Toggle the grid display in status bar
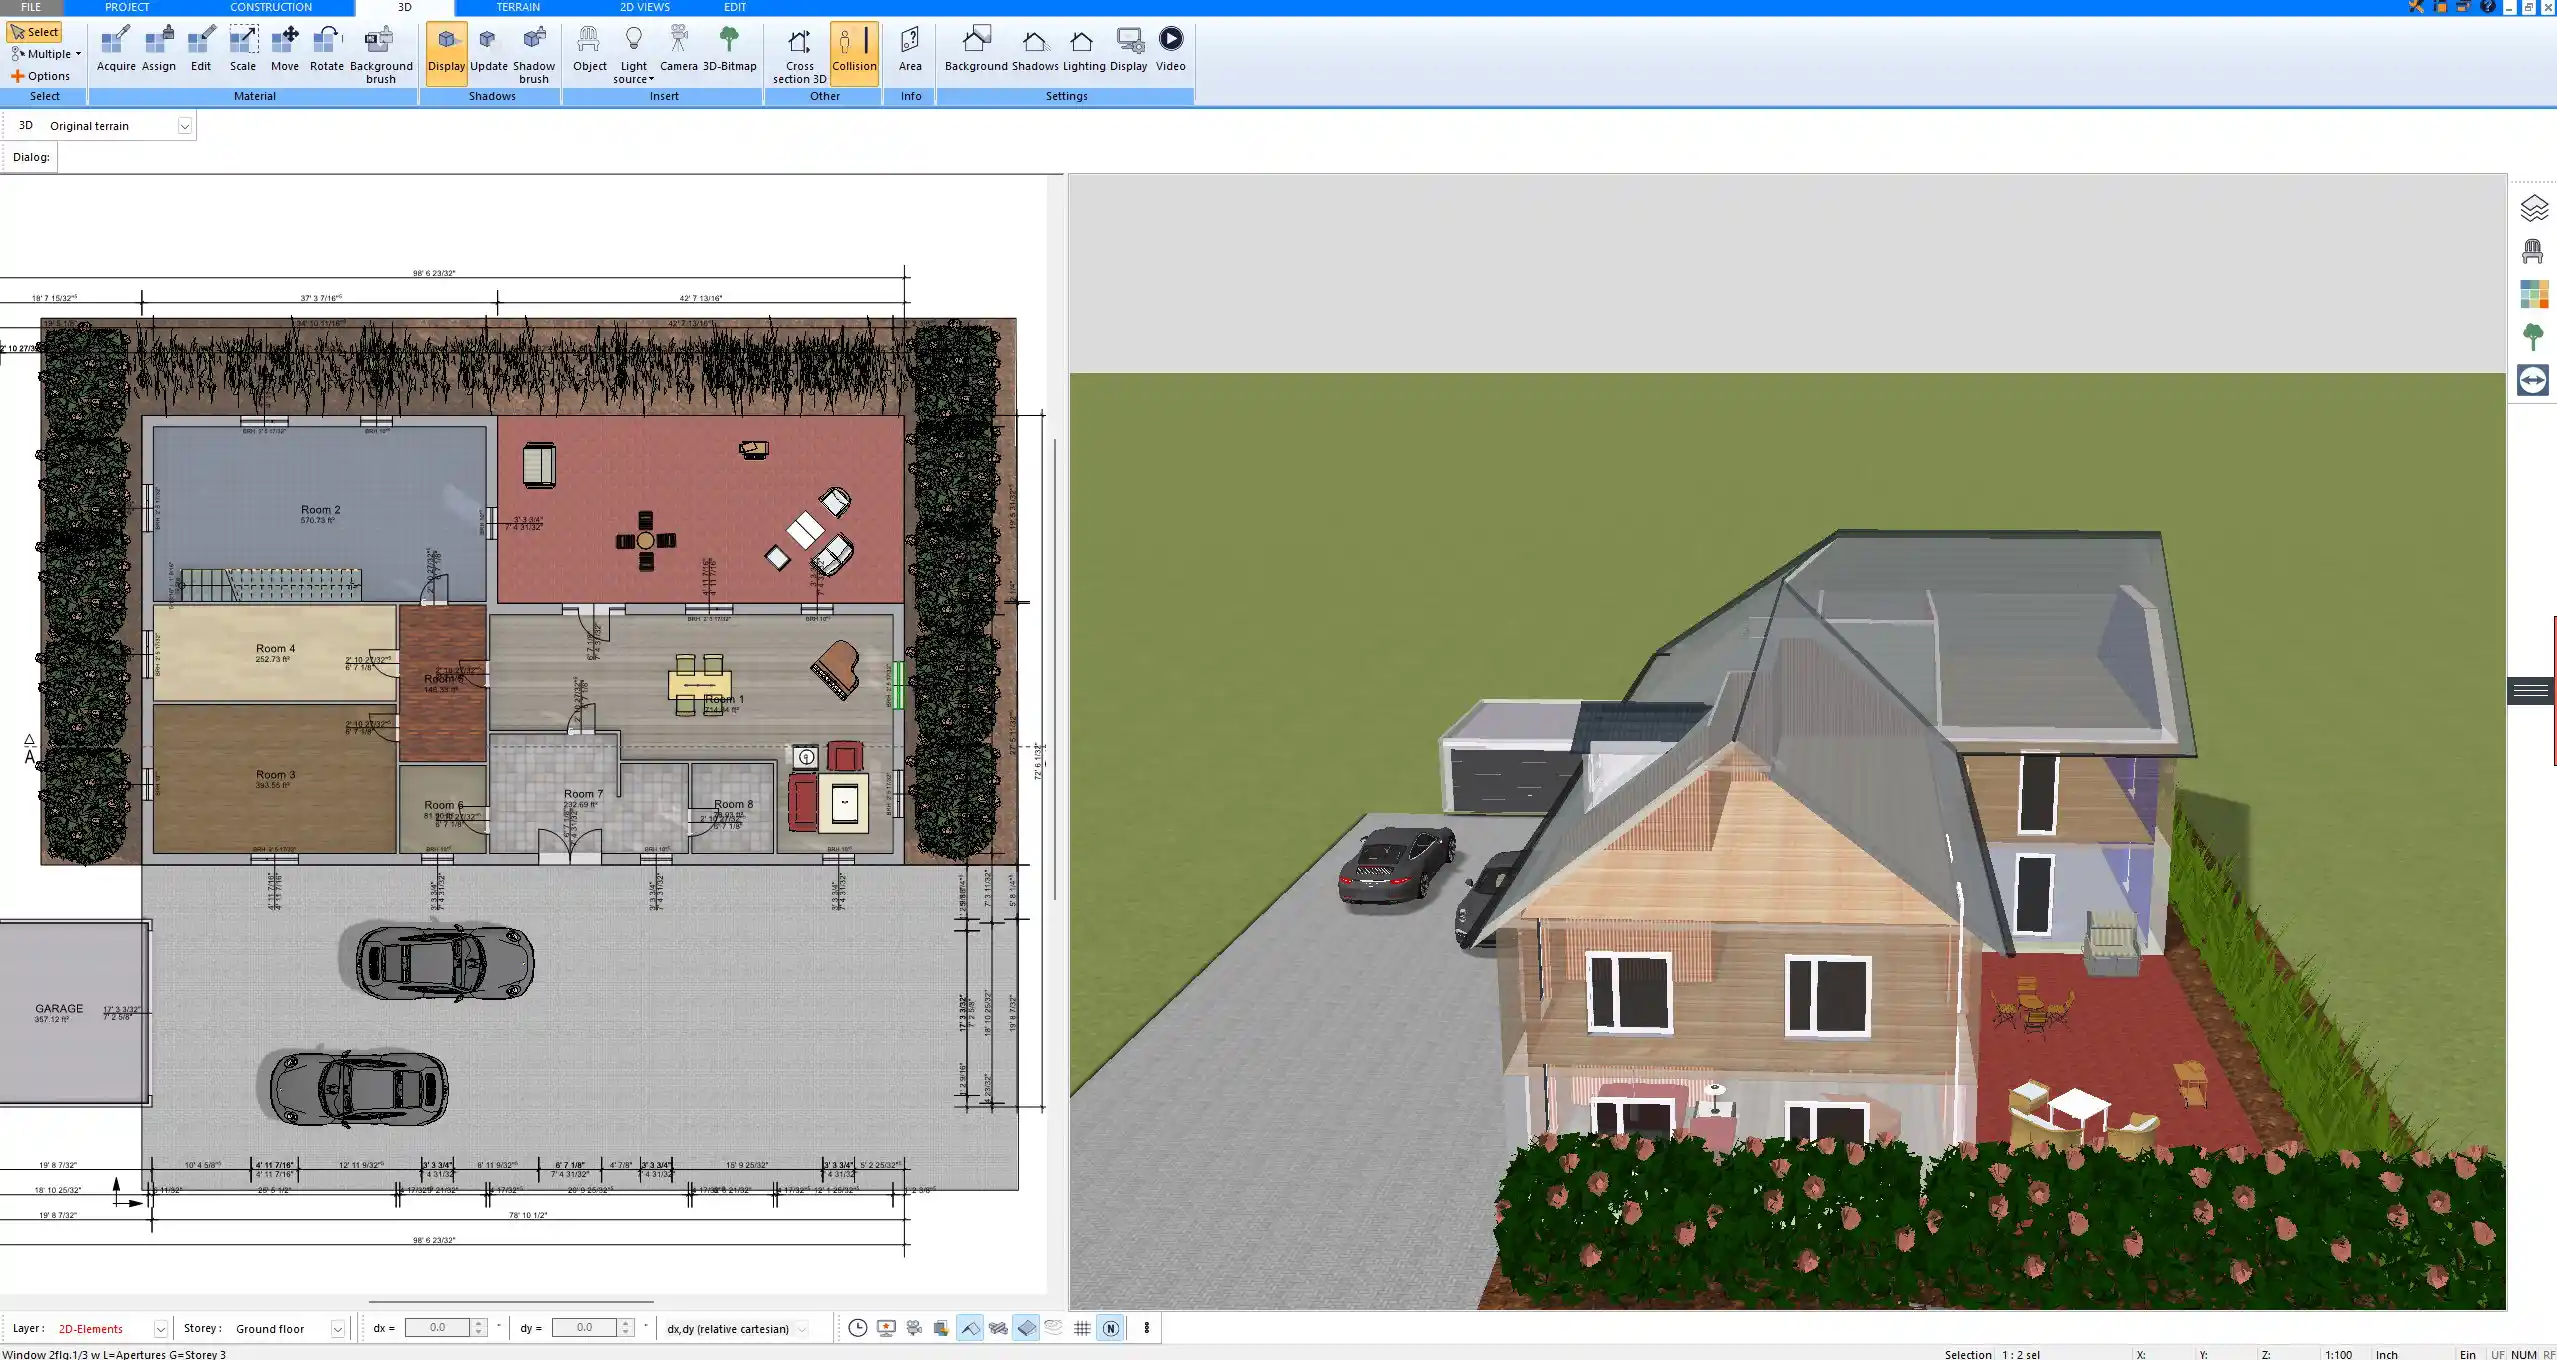This screenshot has width=2557, height=1360. pyautogui.click(x=1082, y=1328)
